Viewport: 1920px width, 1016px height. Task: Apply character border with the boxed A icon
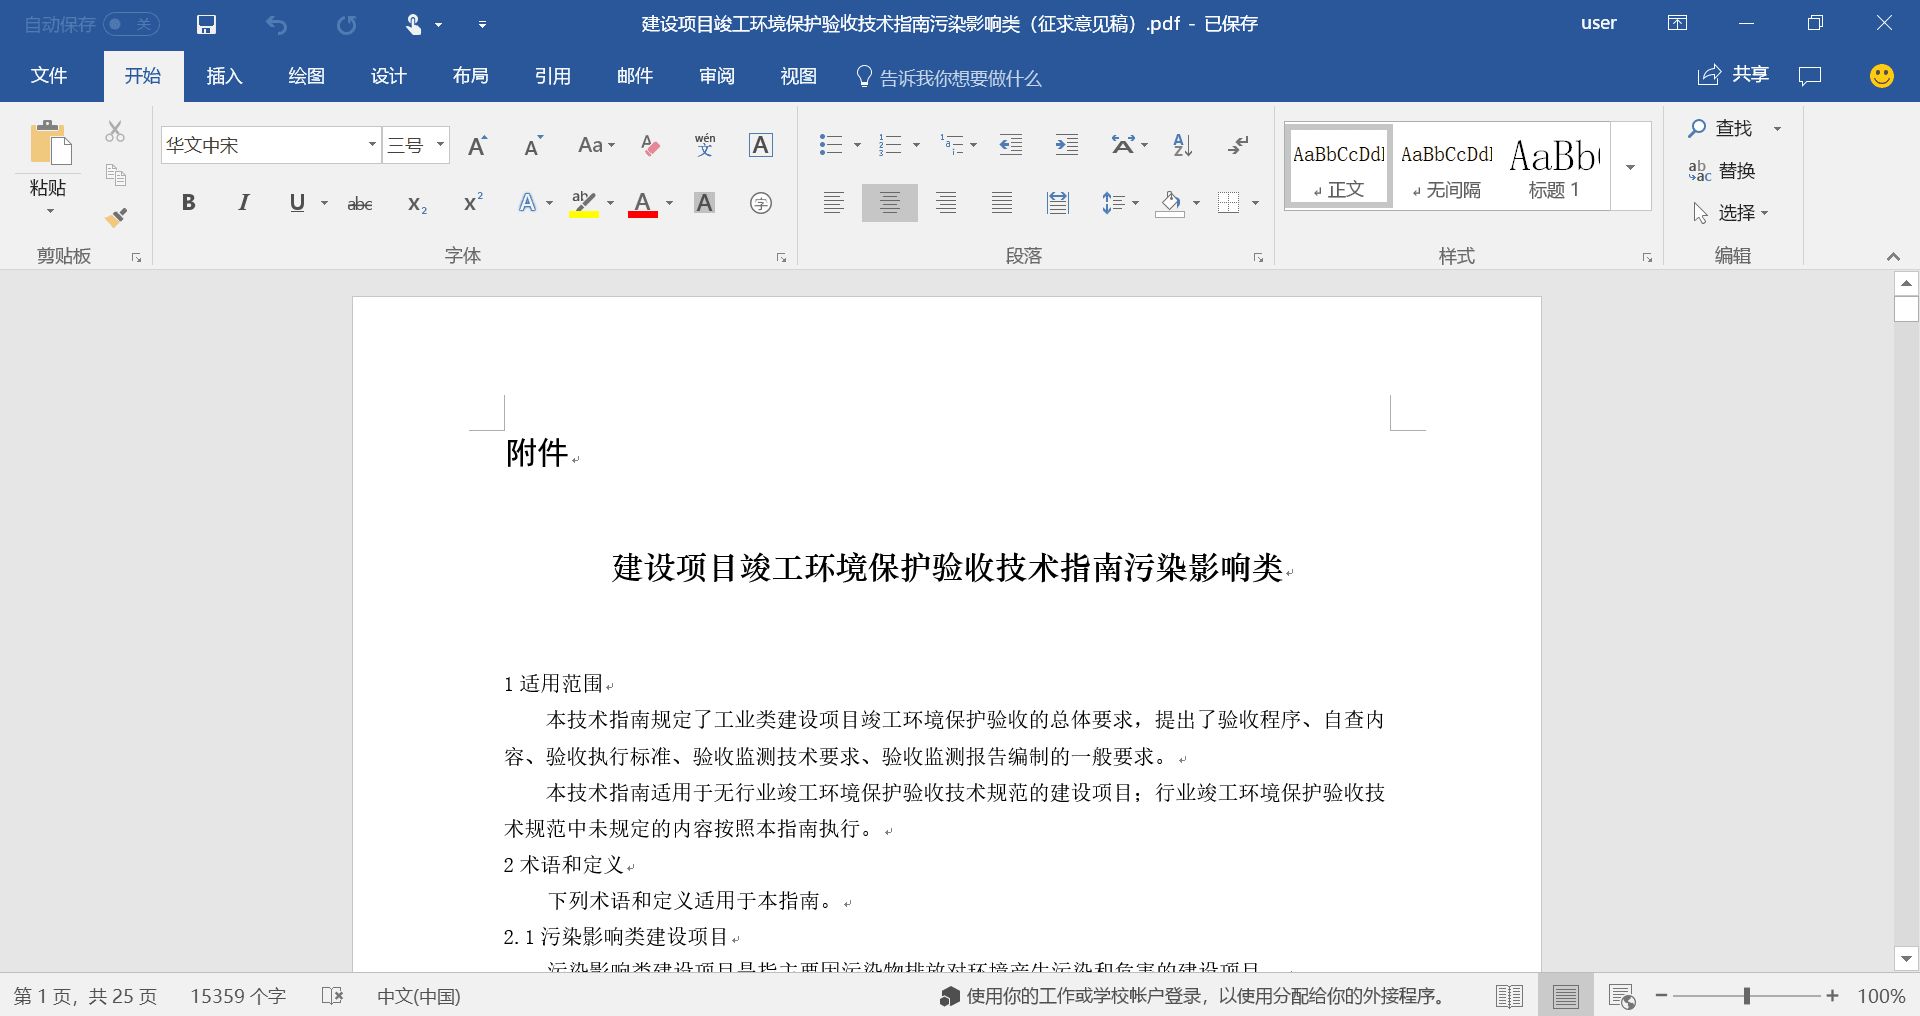760,146
